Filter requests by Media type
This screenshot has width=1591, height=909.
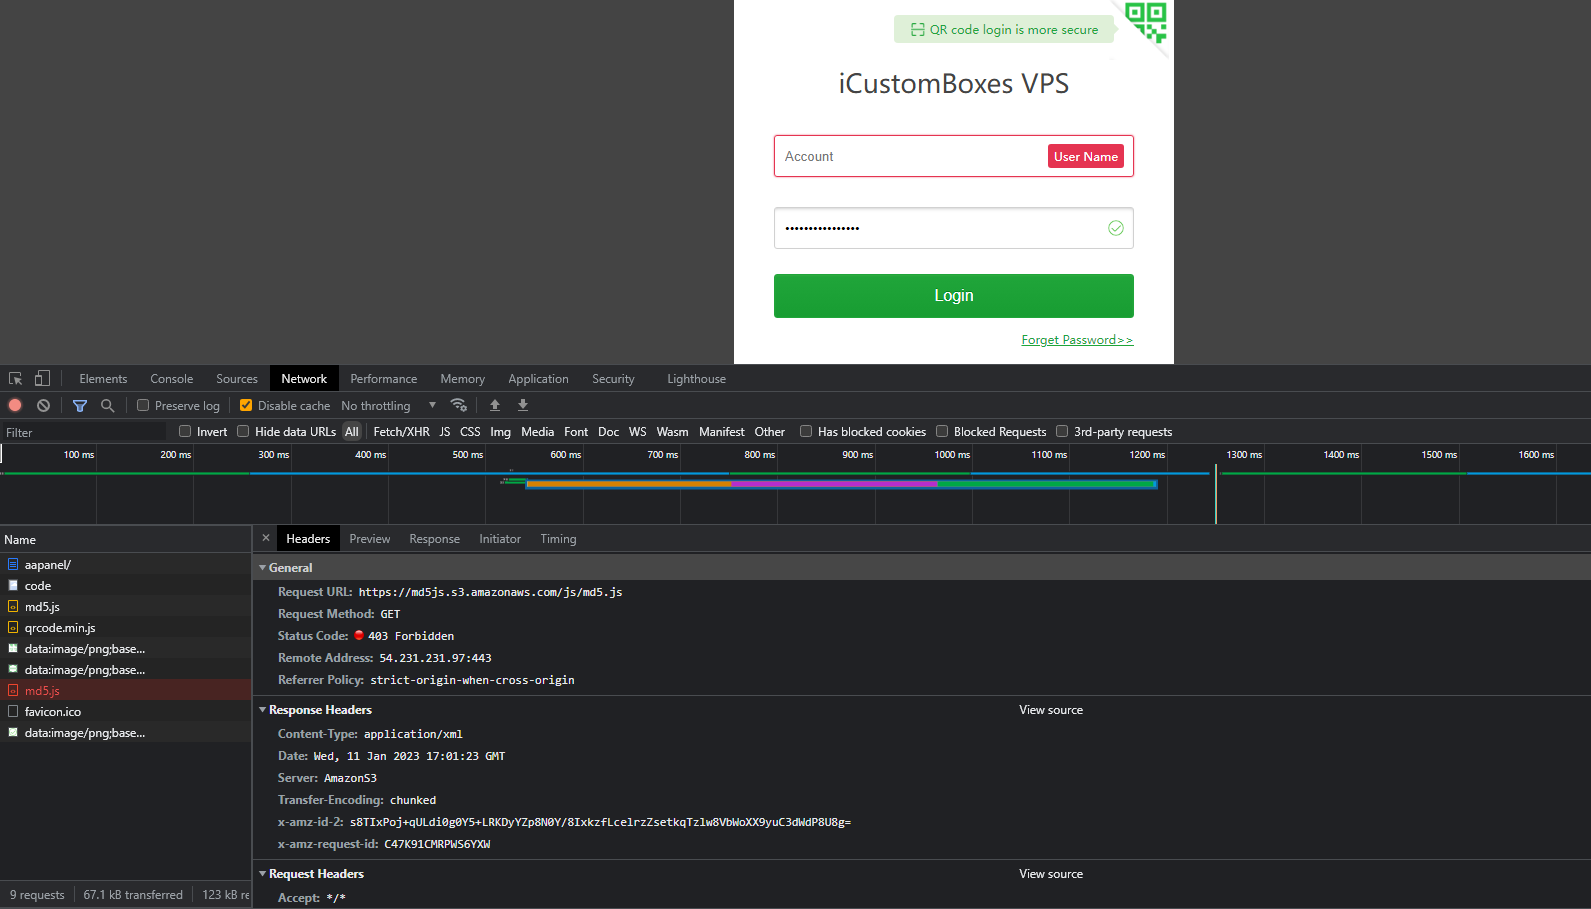click(537, 432)
